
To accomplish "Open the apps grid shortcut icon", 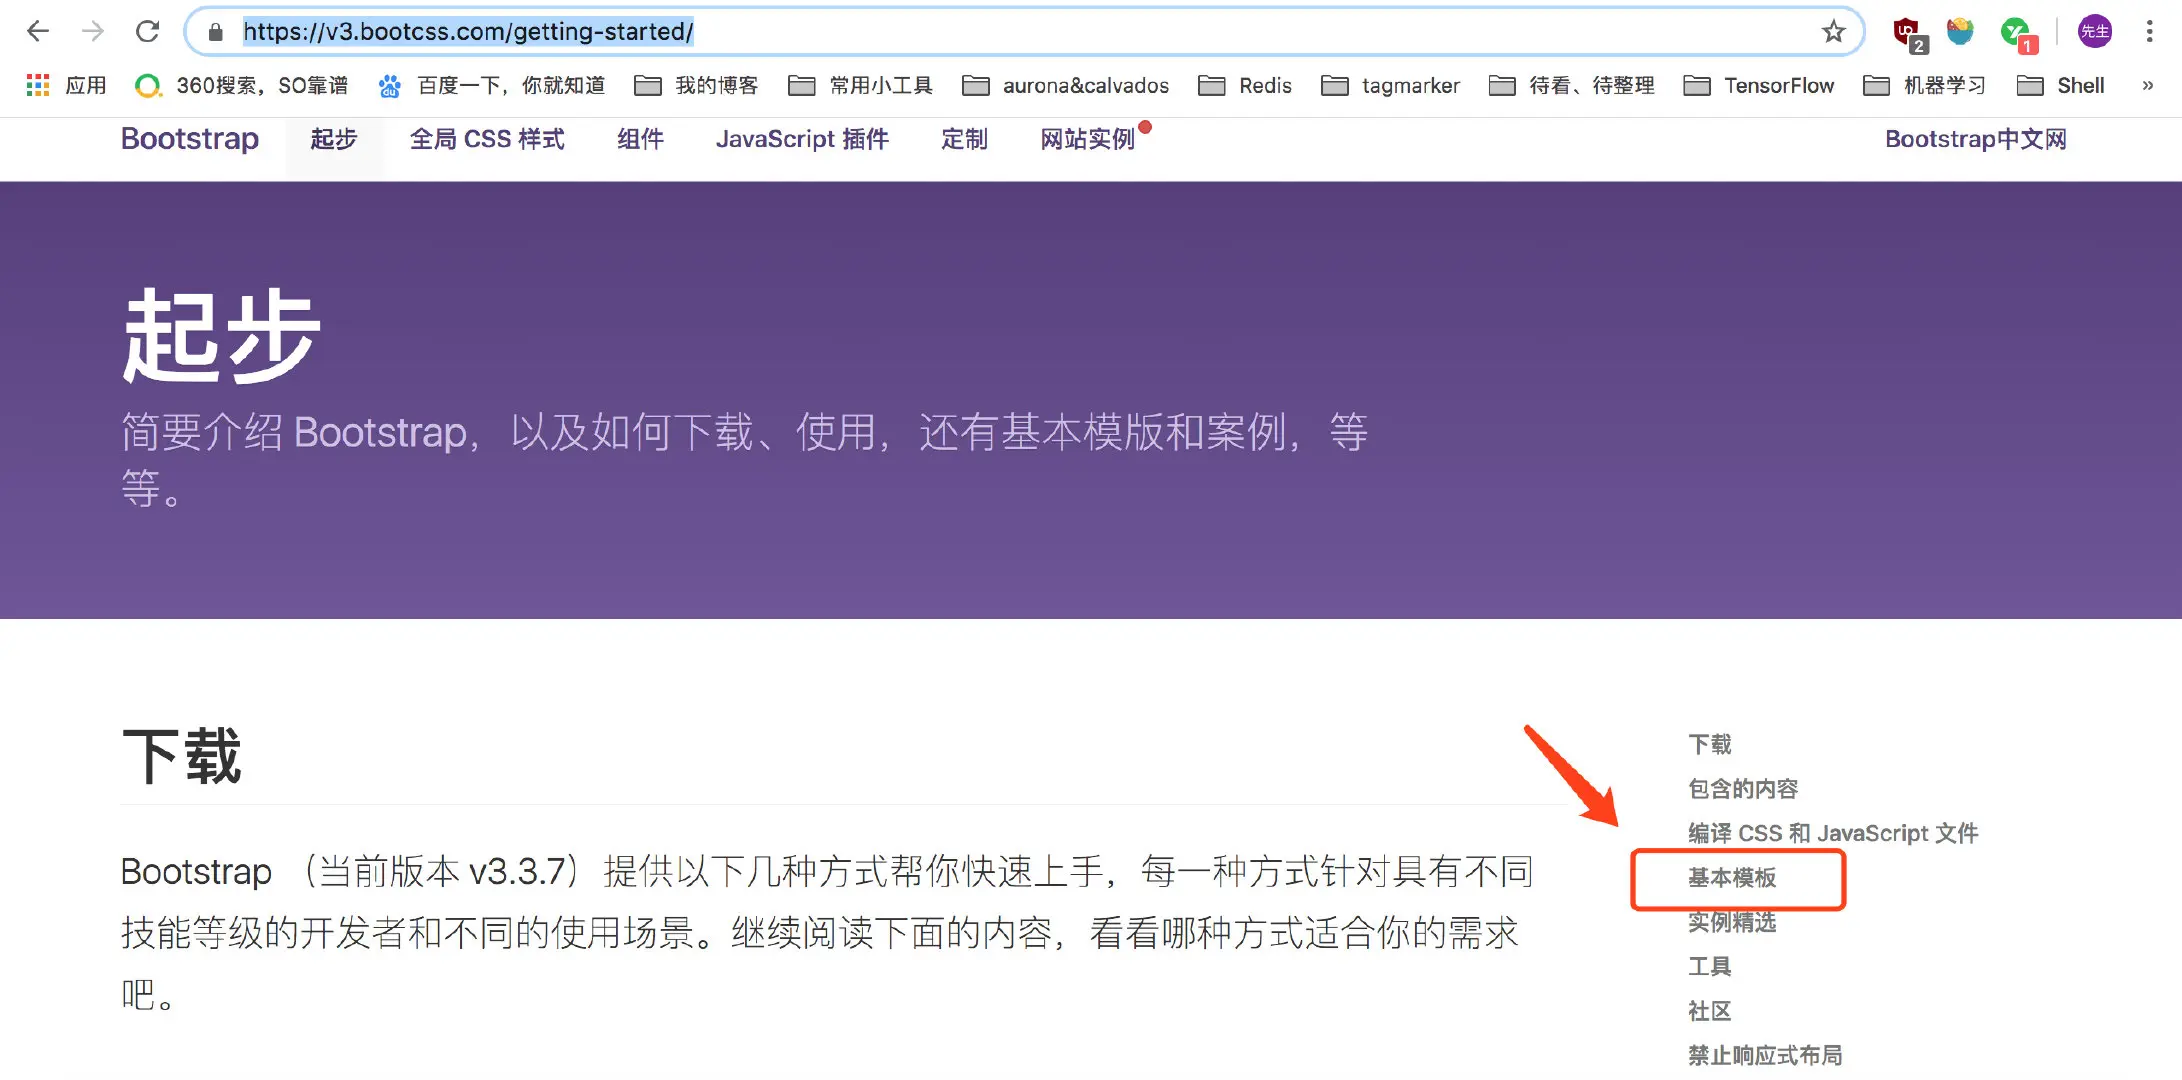I will pos(38,86).
